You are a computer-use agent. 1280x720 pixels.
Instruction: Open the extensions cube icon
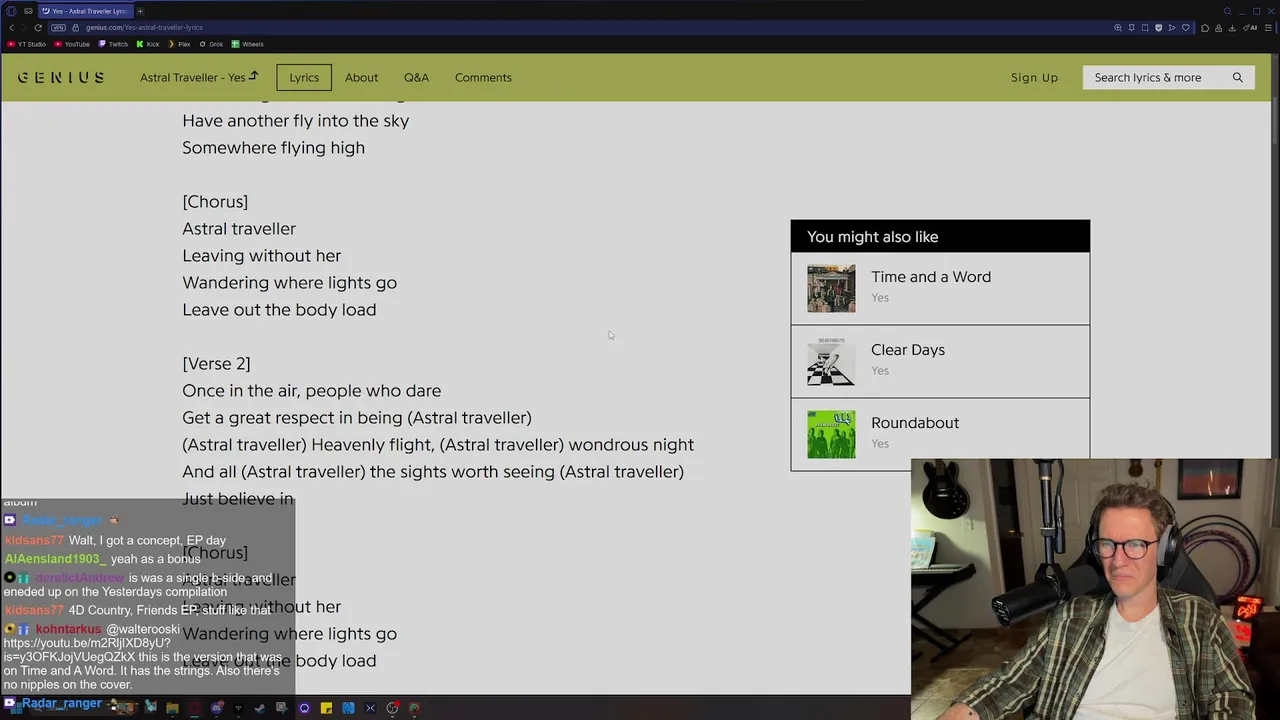pos(1205,28)
